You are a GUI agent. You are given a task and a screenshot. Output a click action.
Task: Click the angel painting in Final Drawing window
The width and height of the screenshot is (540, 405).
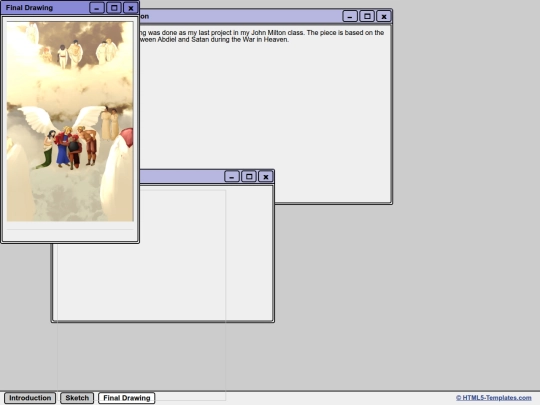(x=70, y=121)
